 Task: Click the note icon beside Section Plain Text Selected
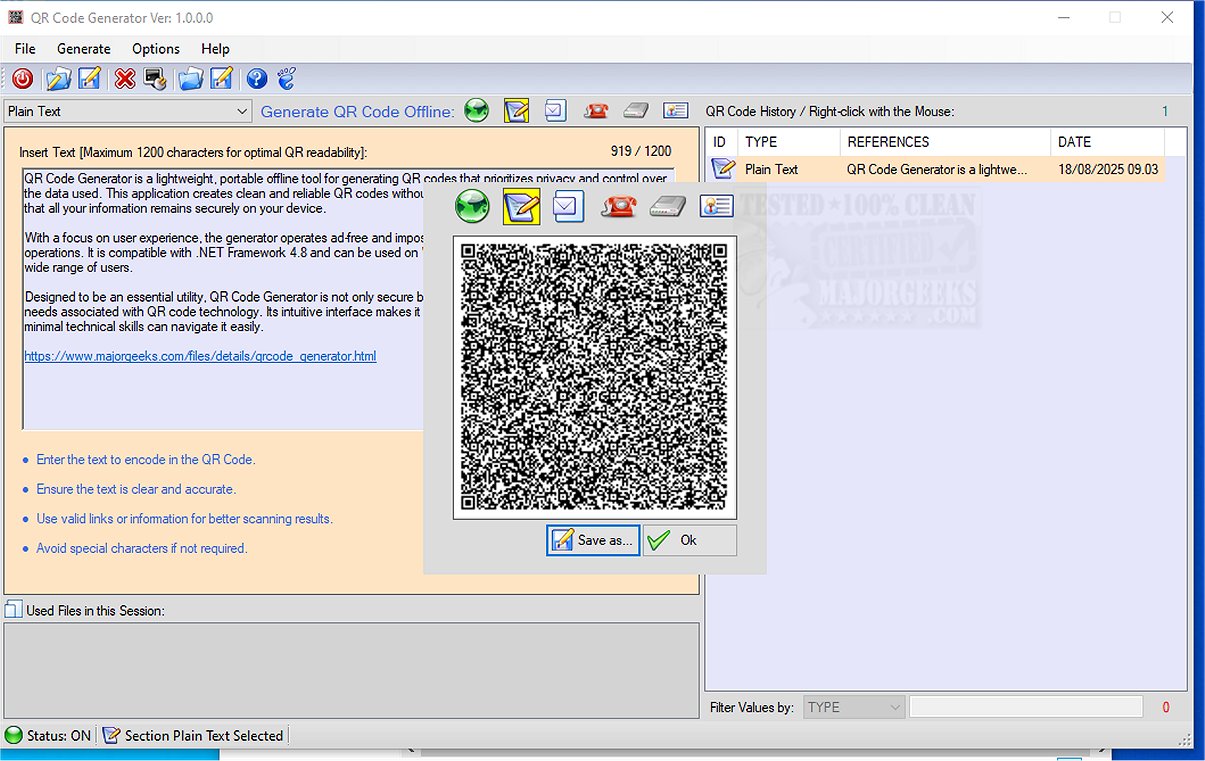tap(112, 735)
